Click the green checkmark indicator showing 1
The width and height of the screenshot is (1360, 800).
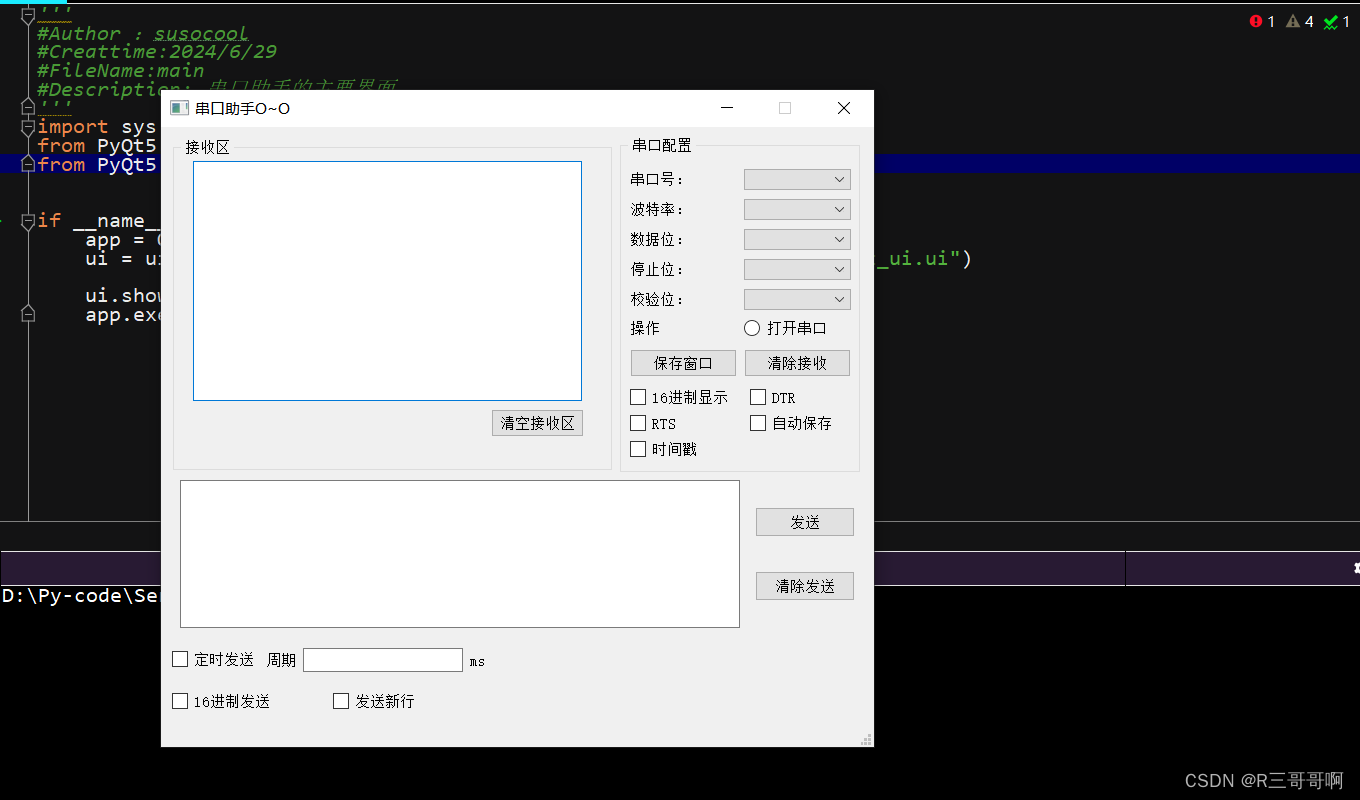tap(1331, 21)
